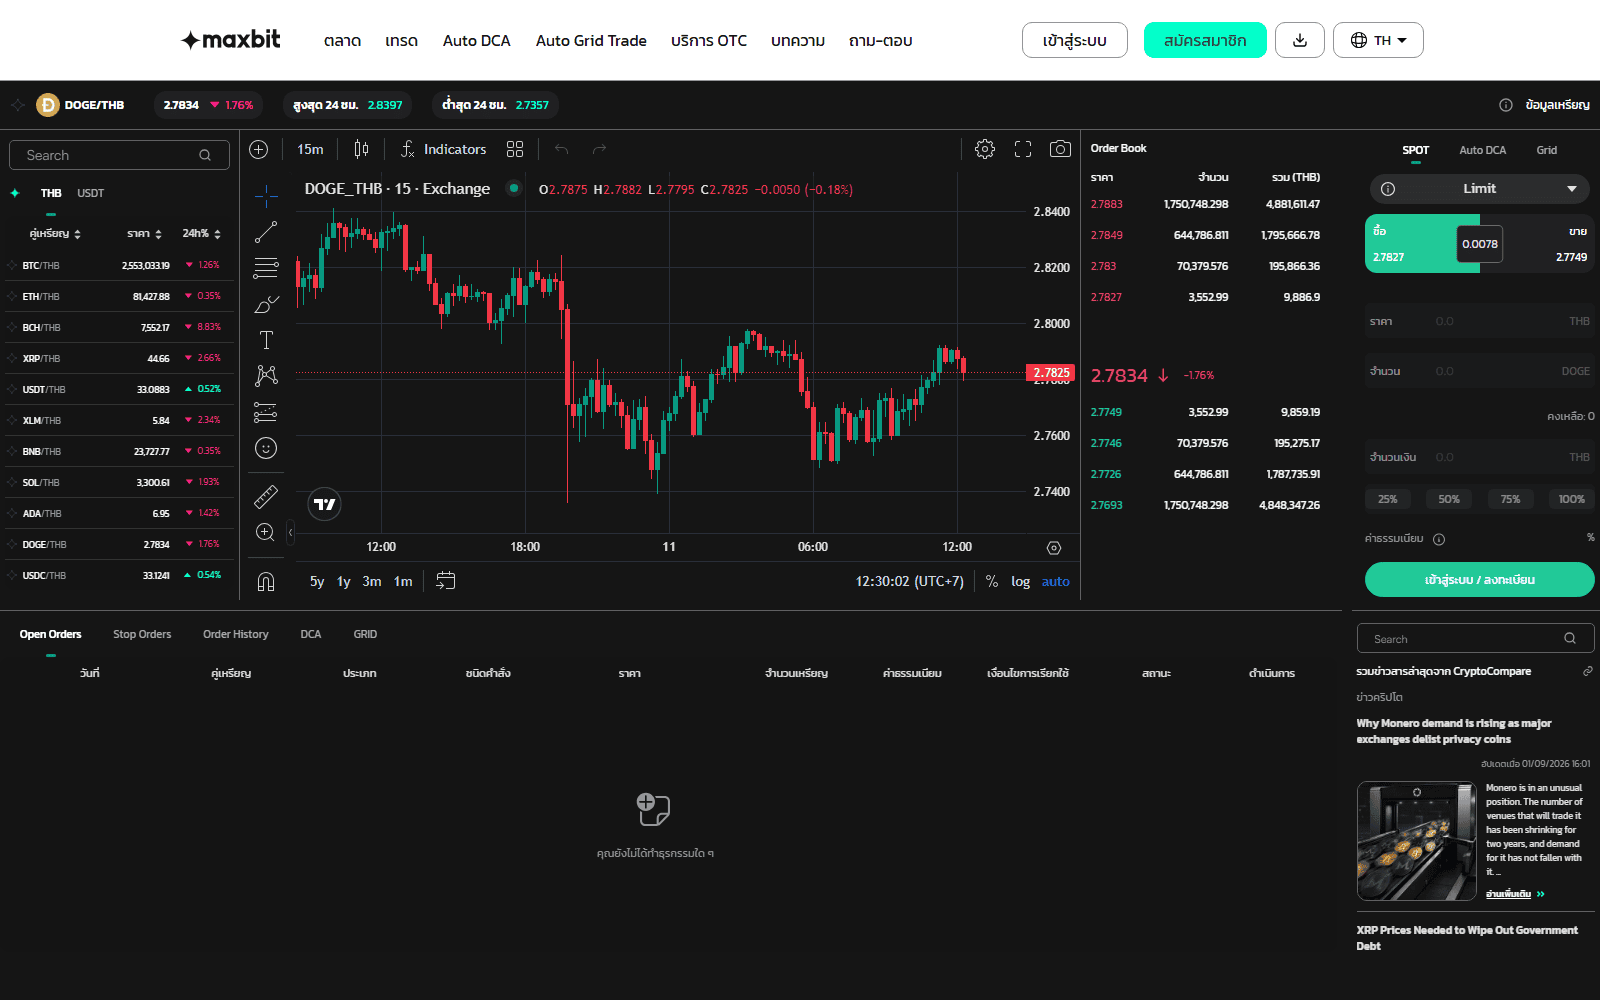This screenshot has width=1600, height=1000.
Task: Toggle the log price scale
Action: coord(1020,581)
